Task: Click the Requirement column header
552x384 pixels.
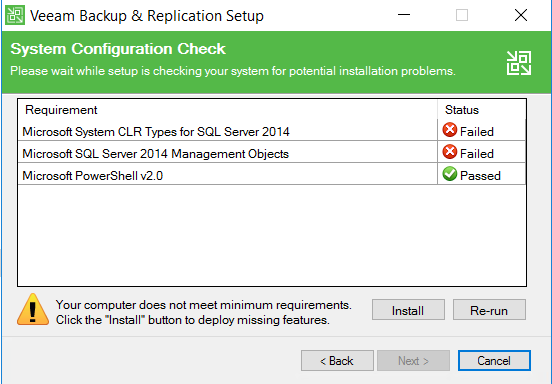Action: [227, 110]
